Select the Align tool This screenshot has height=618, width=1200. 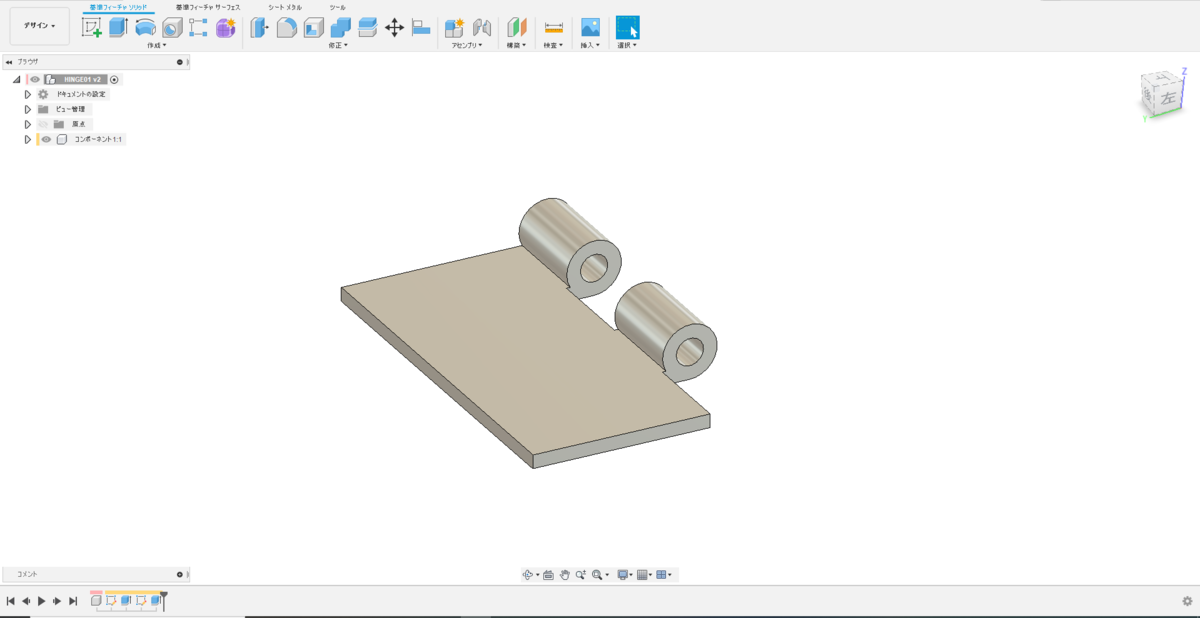(x=421, y=28)
